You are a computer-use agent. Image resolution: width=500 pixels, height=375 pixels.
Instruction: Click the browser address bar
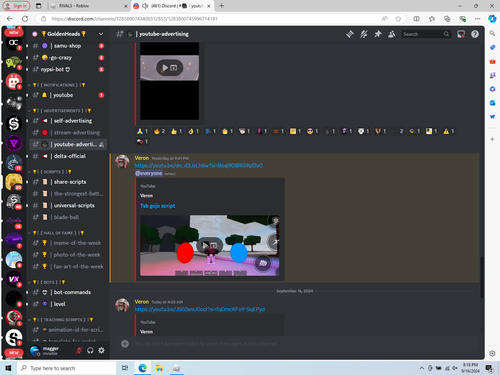tap(213, 19)
